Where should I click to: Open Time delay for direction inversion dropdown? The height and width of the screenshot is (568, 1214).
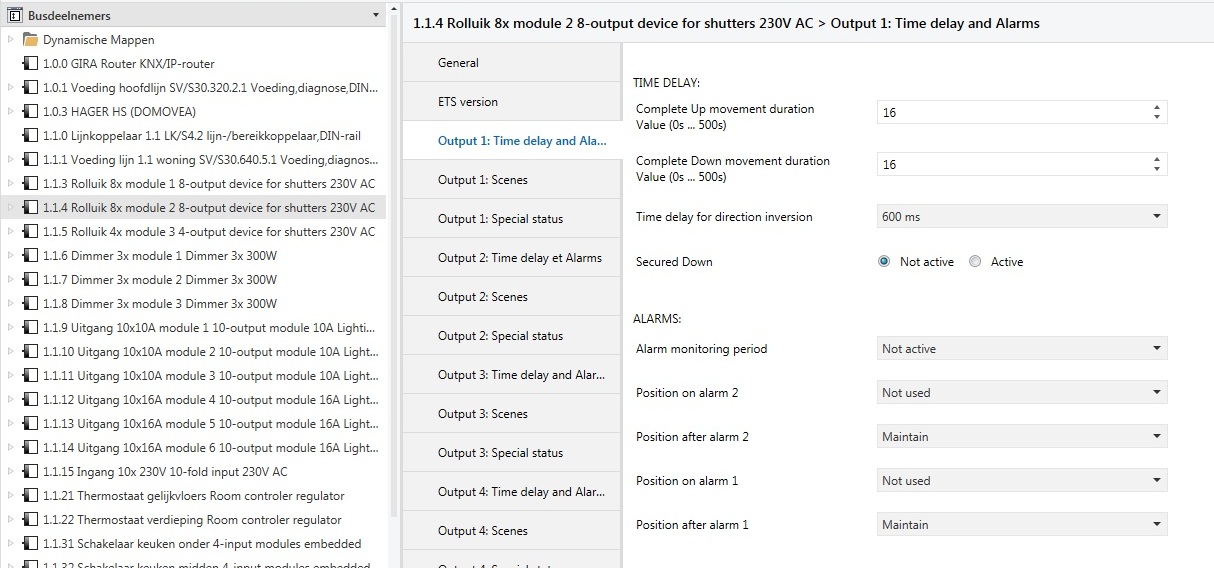coord(1021,217)
